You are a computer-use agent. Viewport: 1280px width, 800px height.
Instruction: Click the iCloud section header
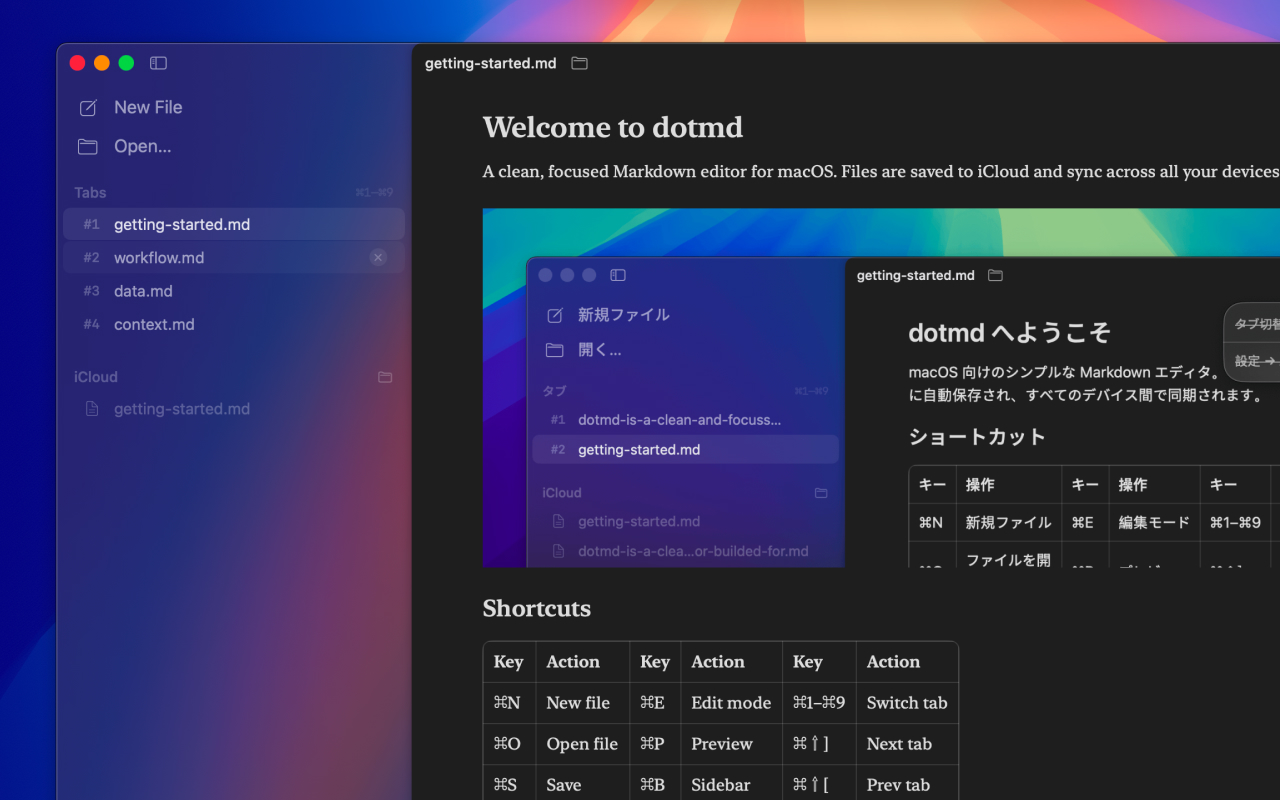click(x=96, y=377)
